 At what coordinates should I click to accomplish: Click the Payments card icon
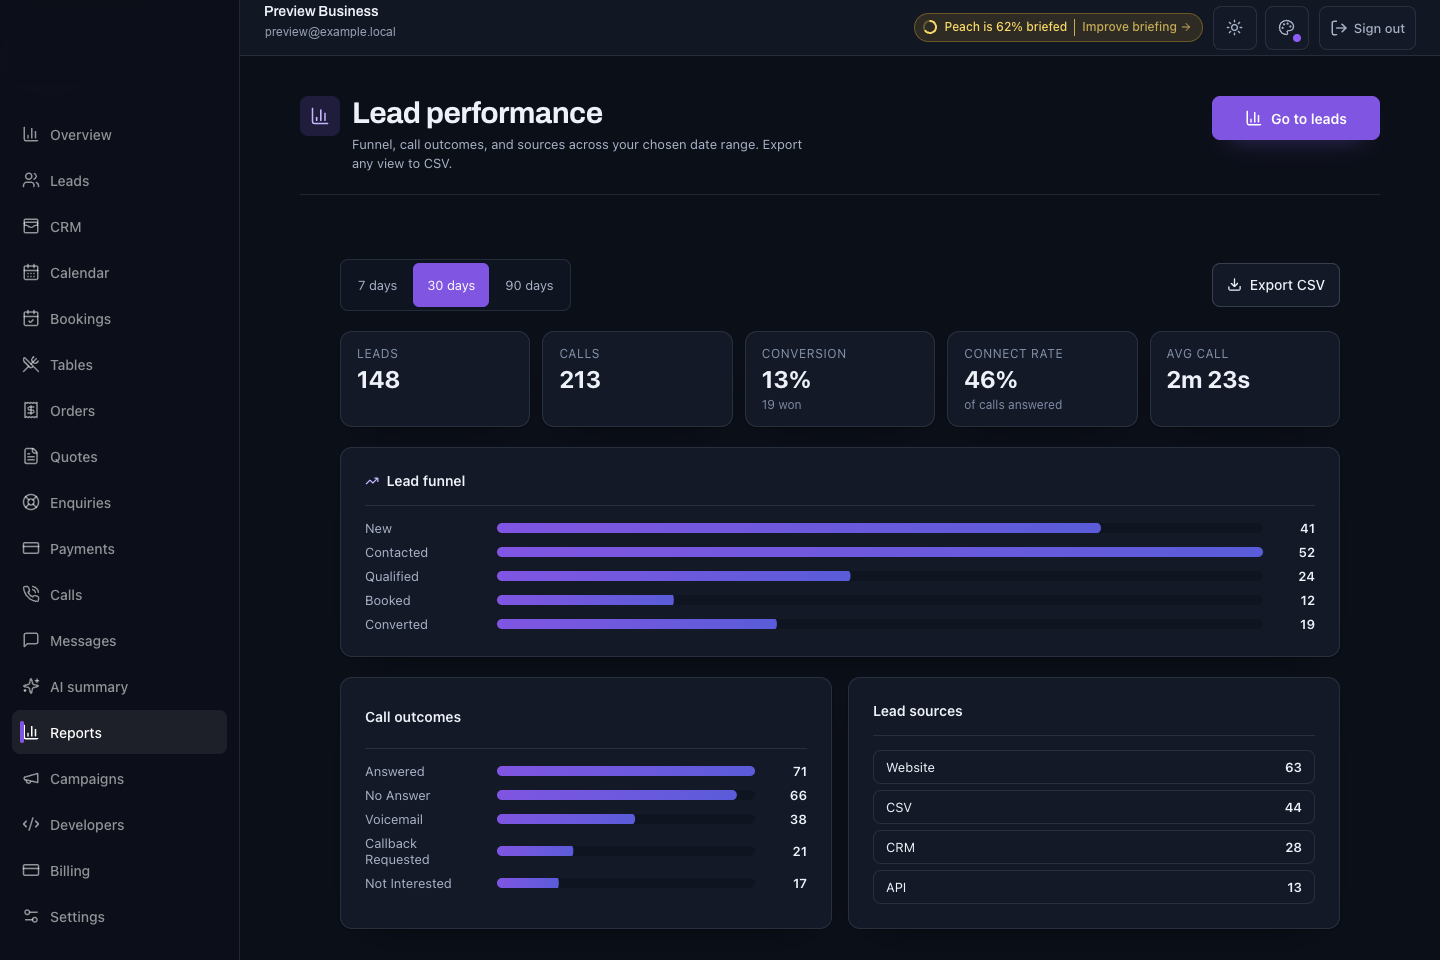pos(31,548)
